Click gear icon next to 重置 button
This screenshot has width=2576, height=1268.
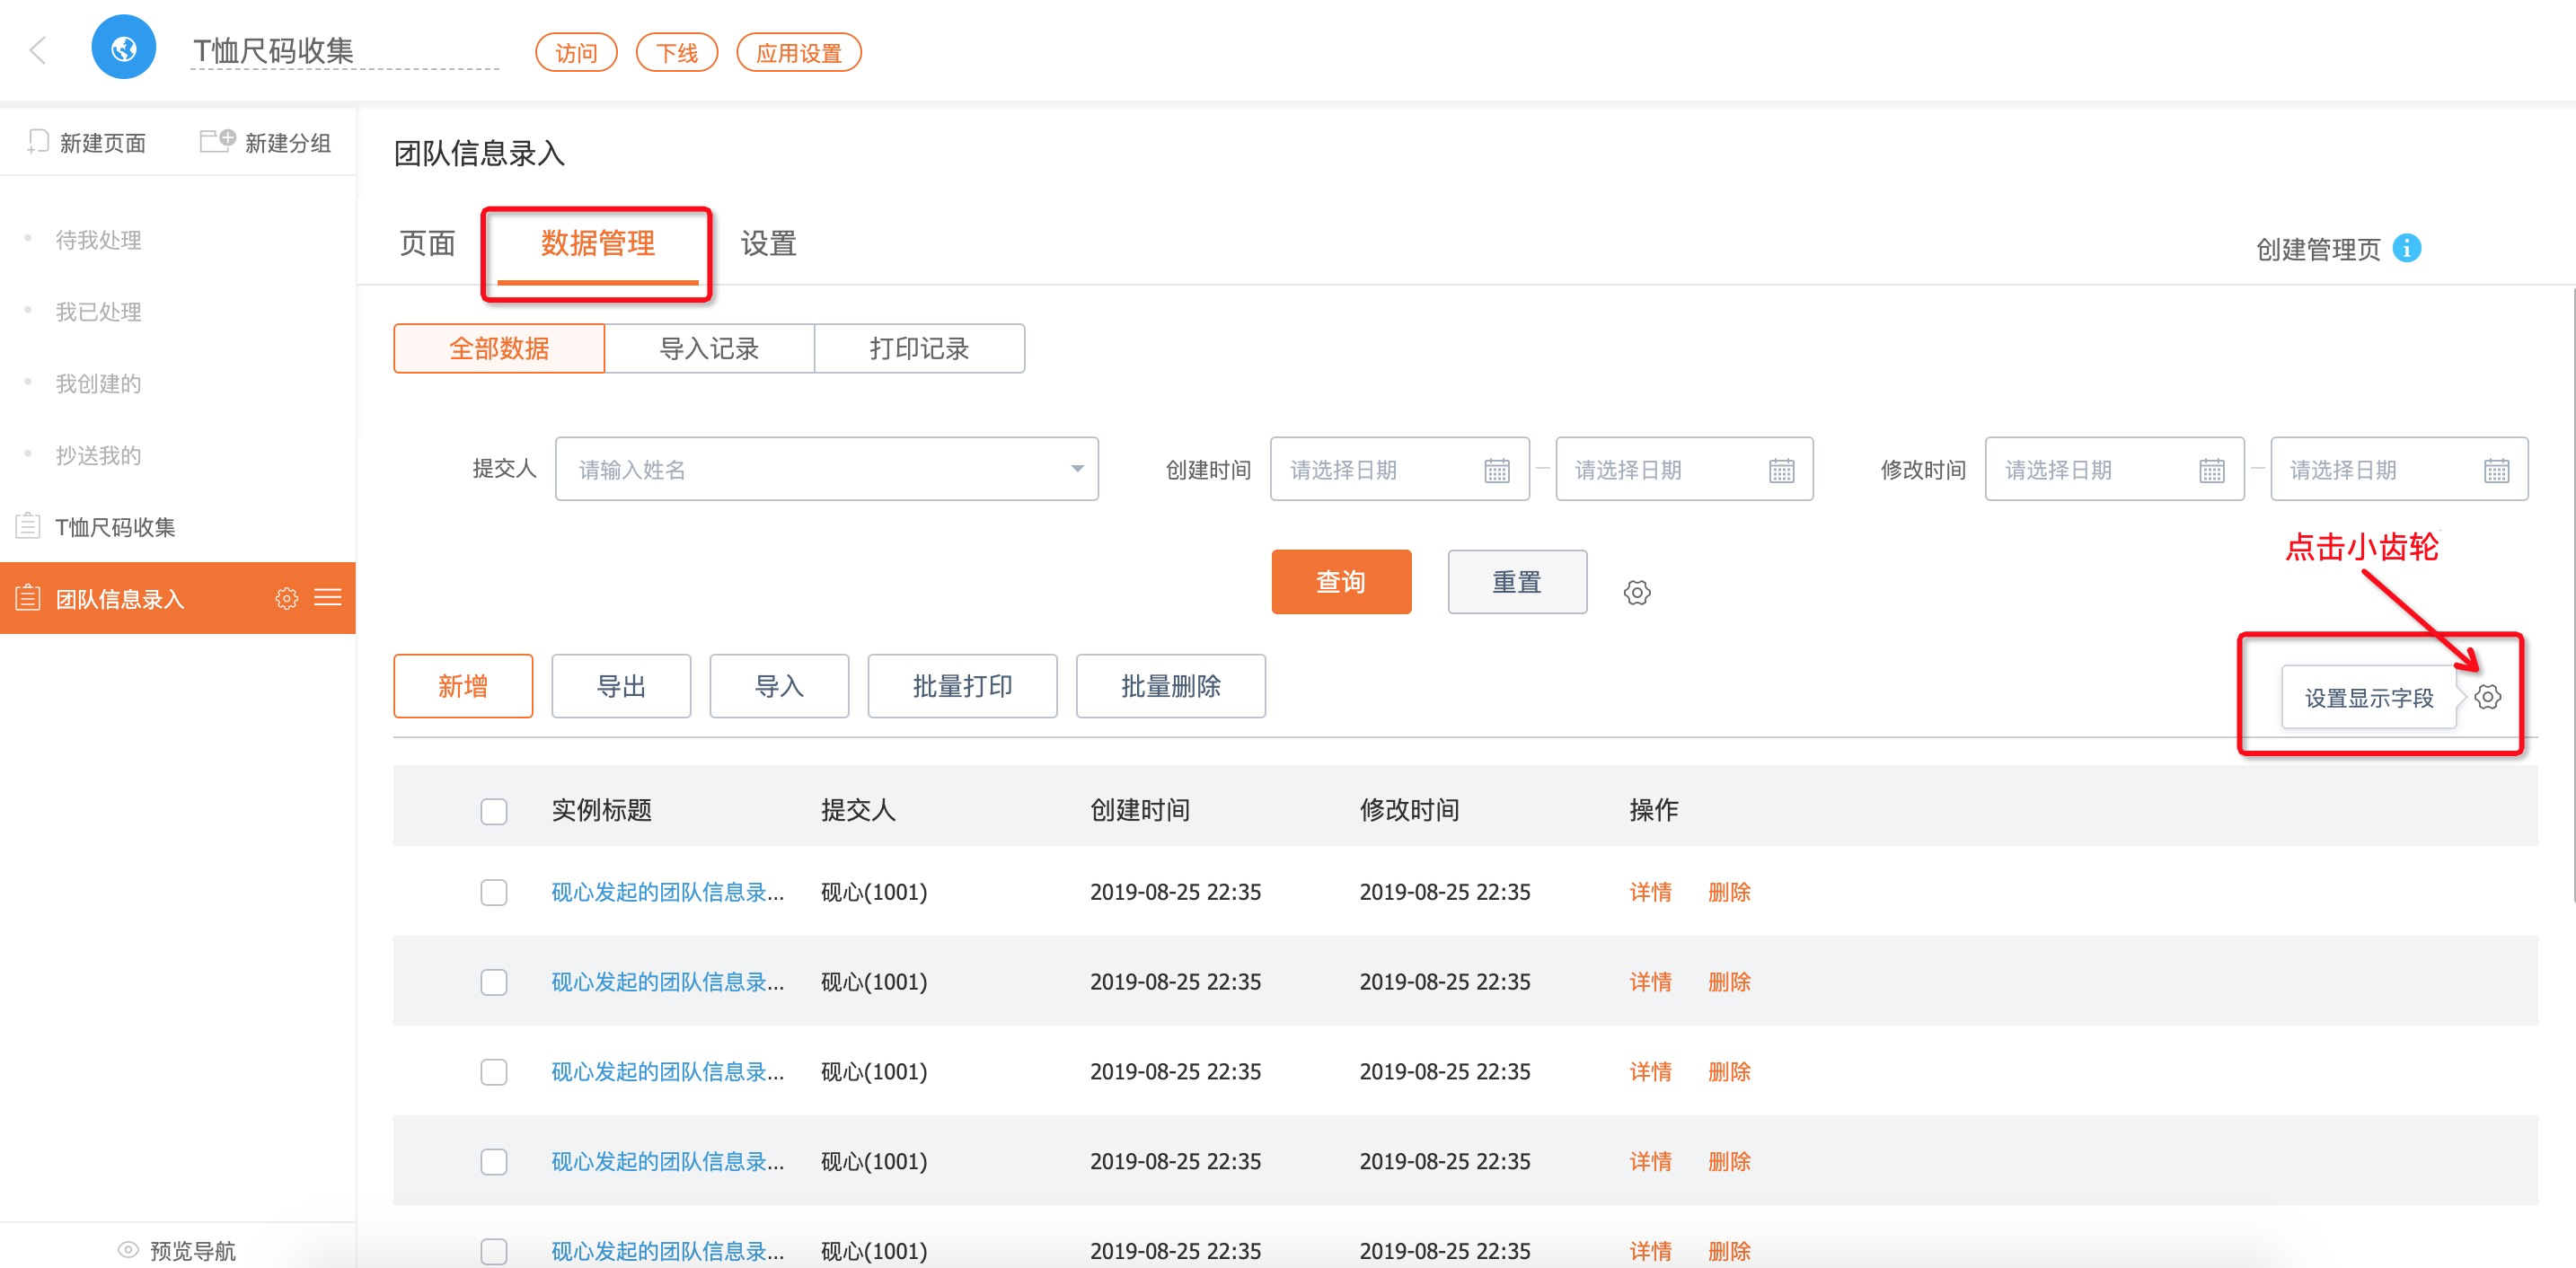[x=1636, y=592]
